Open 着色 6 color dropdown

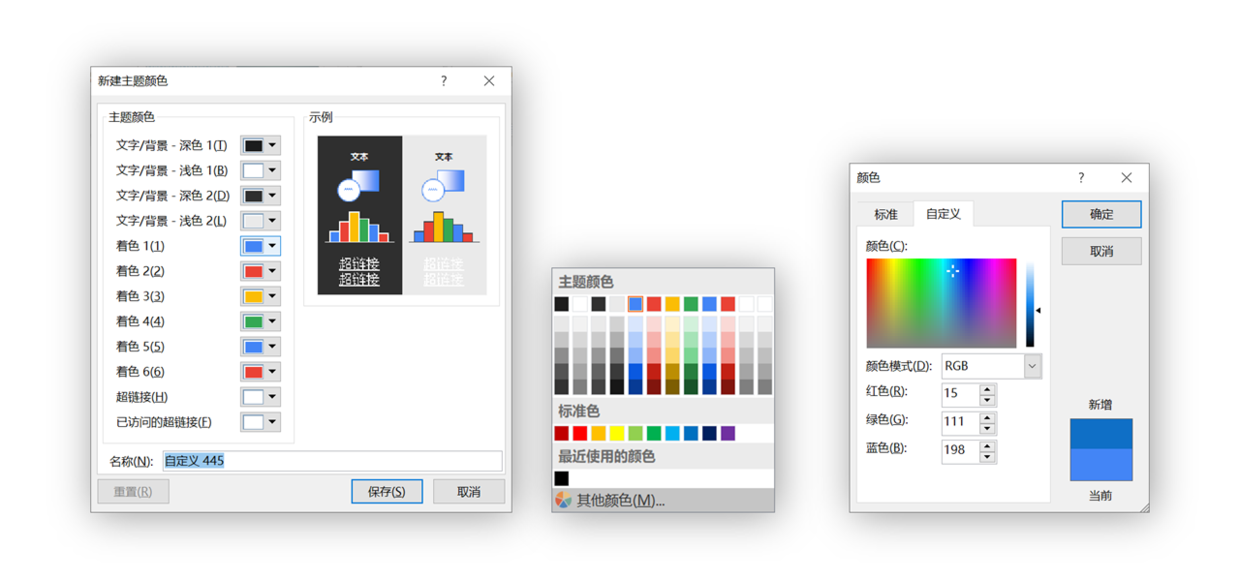[260, 372]
